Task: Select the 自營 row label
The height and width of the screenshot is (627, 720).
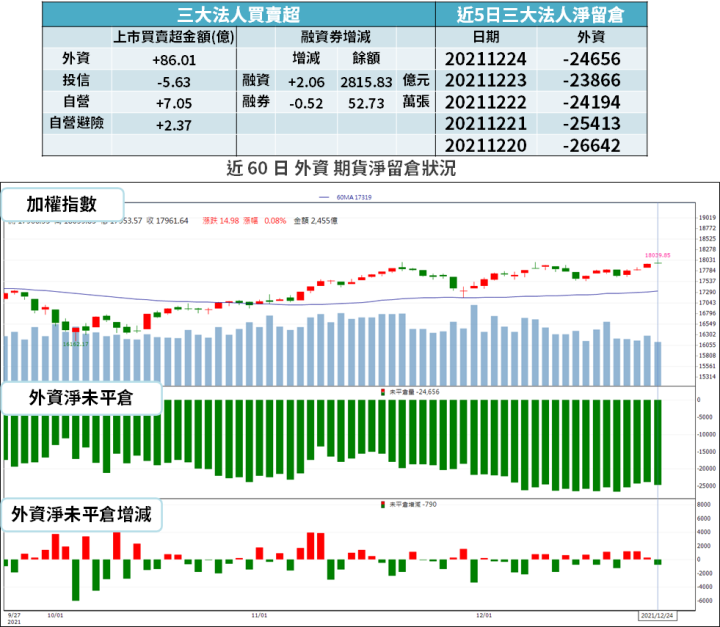Action: click(76, 101)
